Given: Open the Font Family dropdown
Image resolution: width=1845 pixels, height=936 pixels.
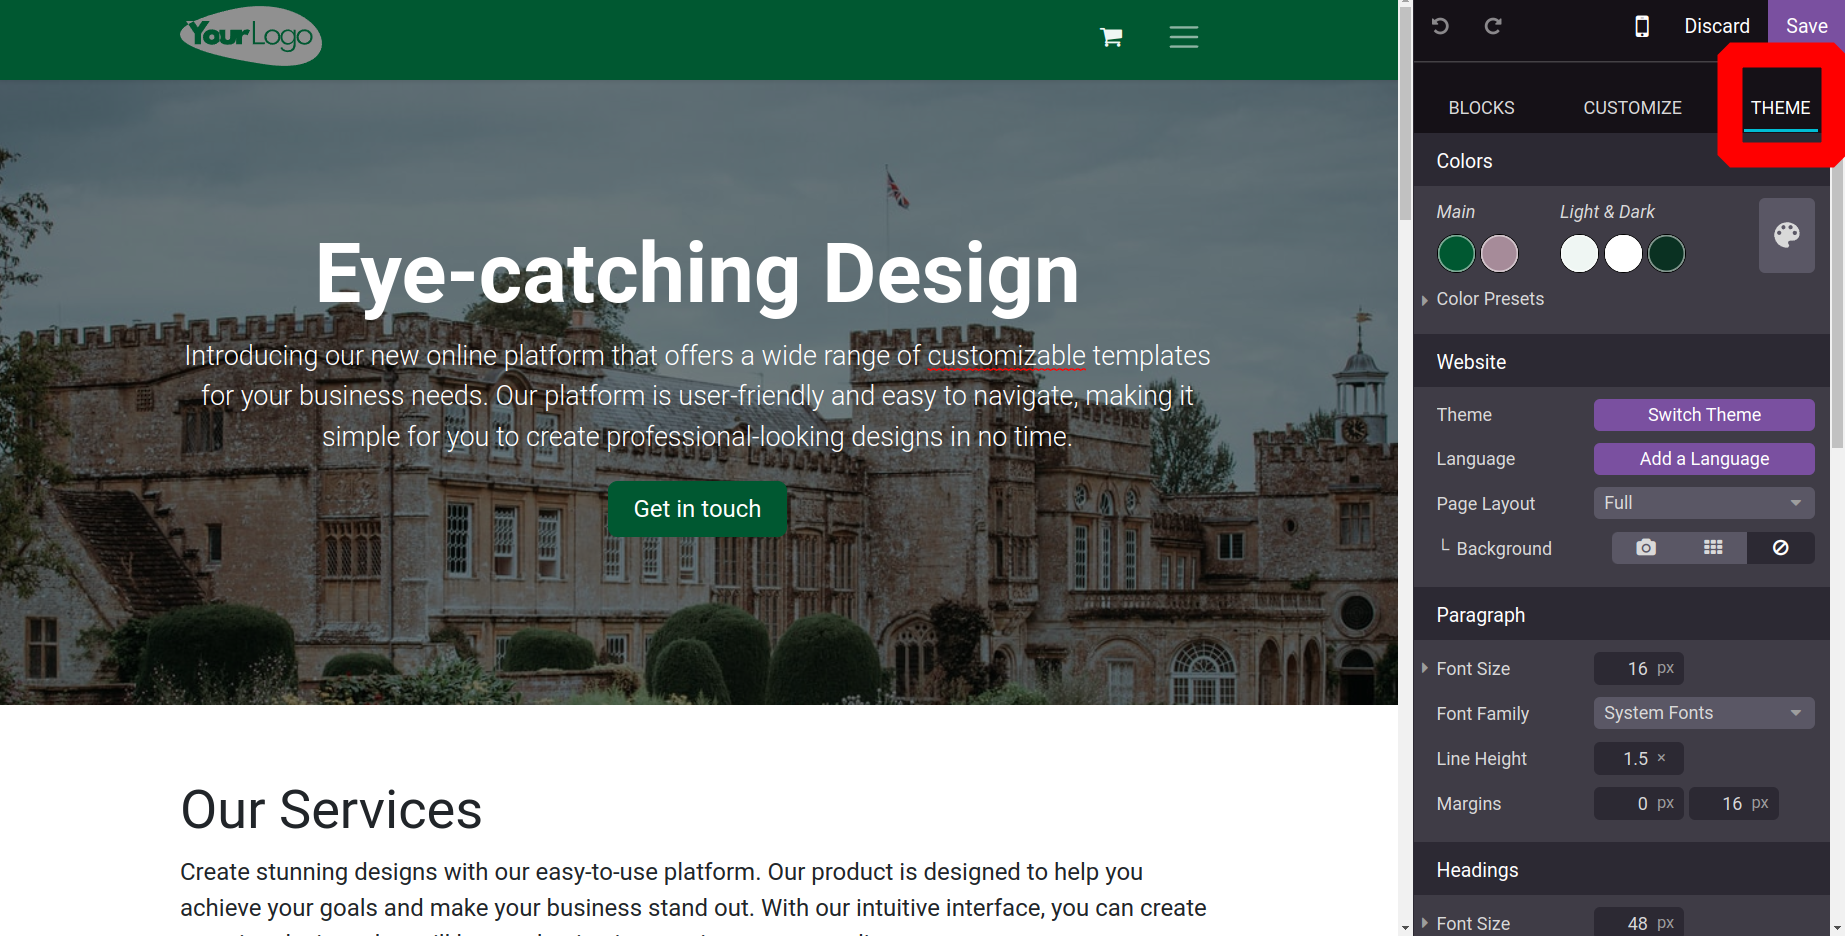Looking at the screenshot, I should coord(1703,713).
